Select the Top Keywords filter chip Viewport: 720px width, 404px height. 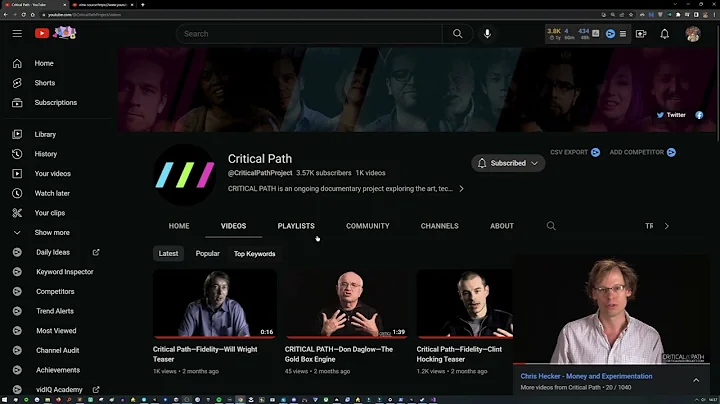click(x=254, y=254)
